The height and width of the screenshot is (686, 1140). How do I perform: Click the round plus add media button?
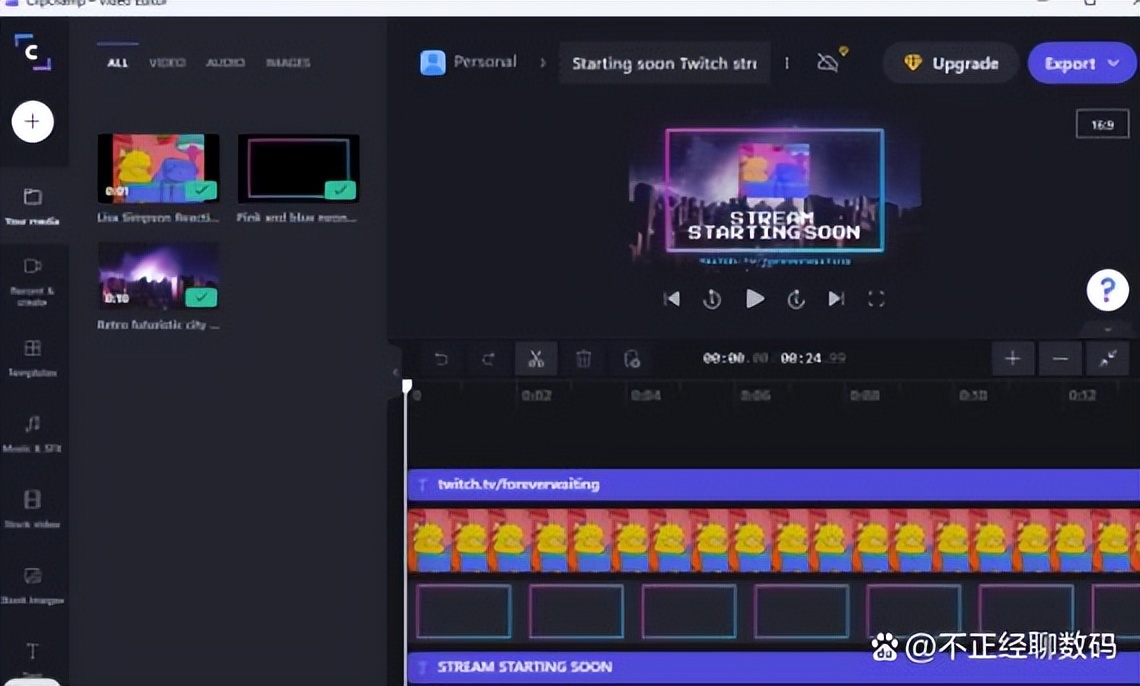coord(33,121)
